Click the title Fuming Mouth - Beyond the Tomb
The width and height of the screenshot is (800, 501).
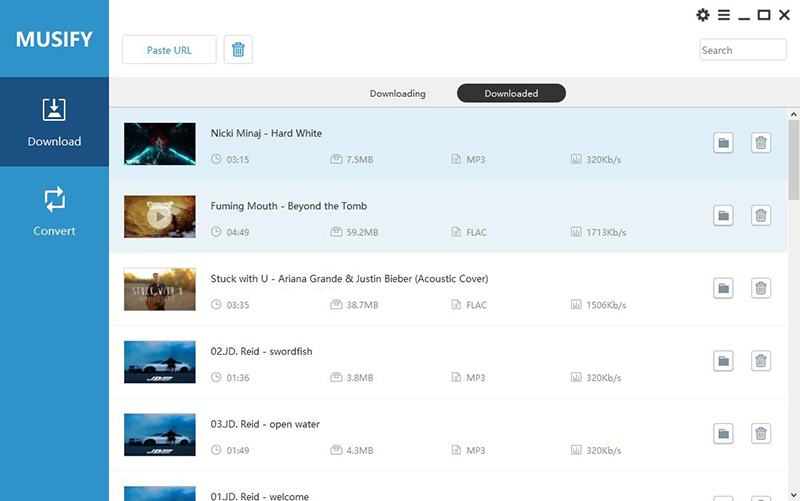pos(289,206)
